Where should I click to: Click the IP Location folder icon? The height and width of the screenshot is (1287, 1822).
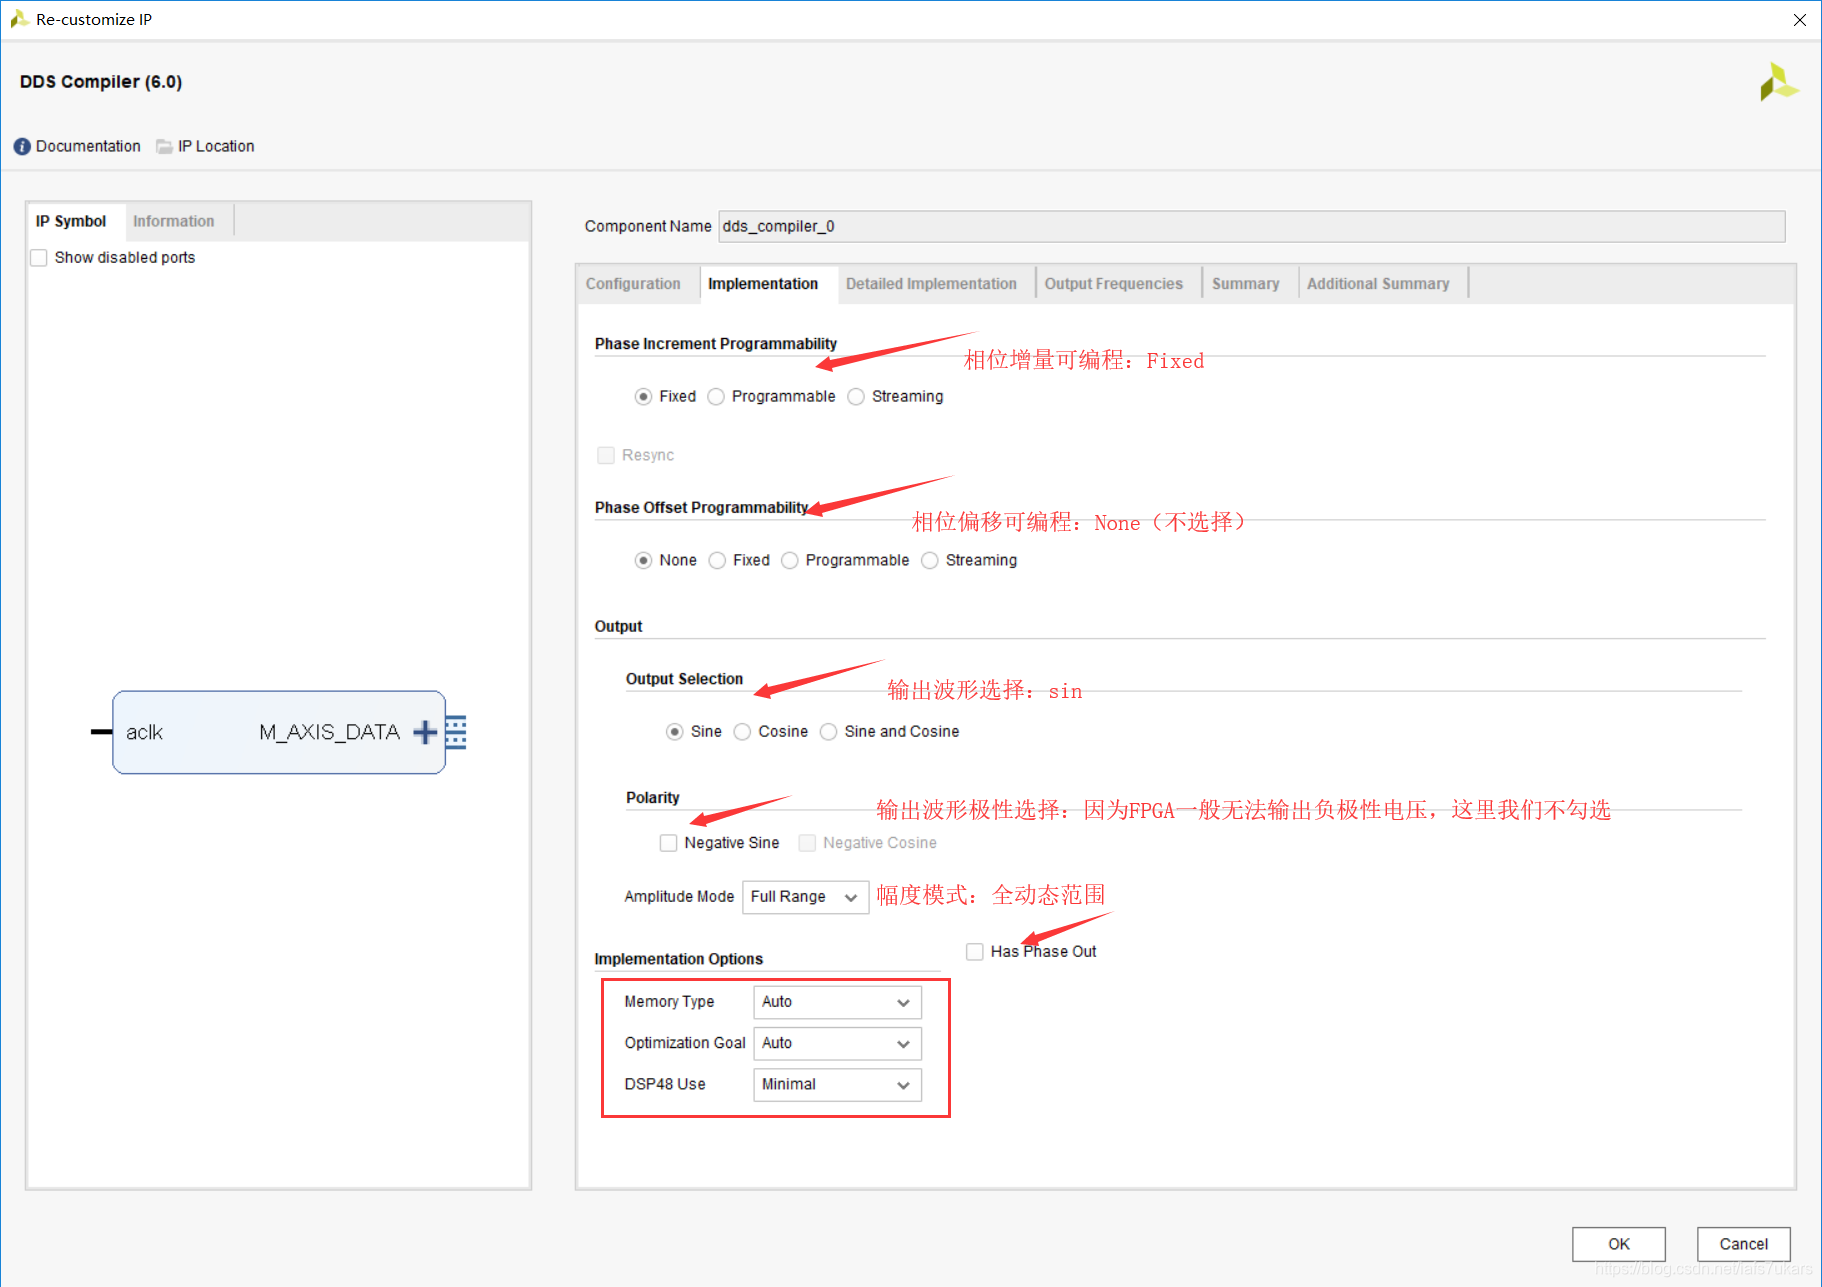point(163,146)
